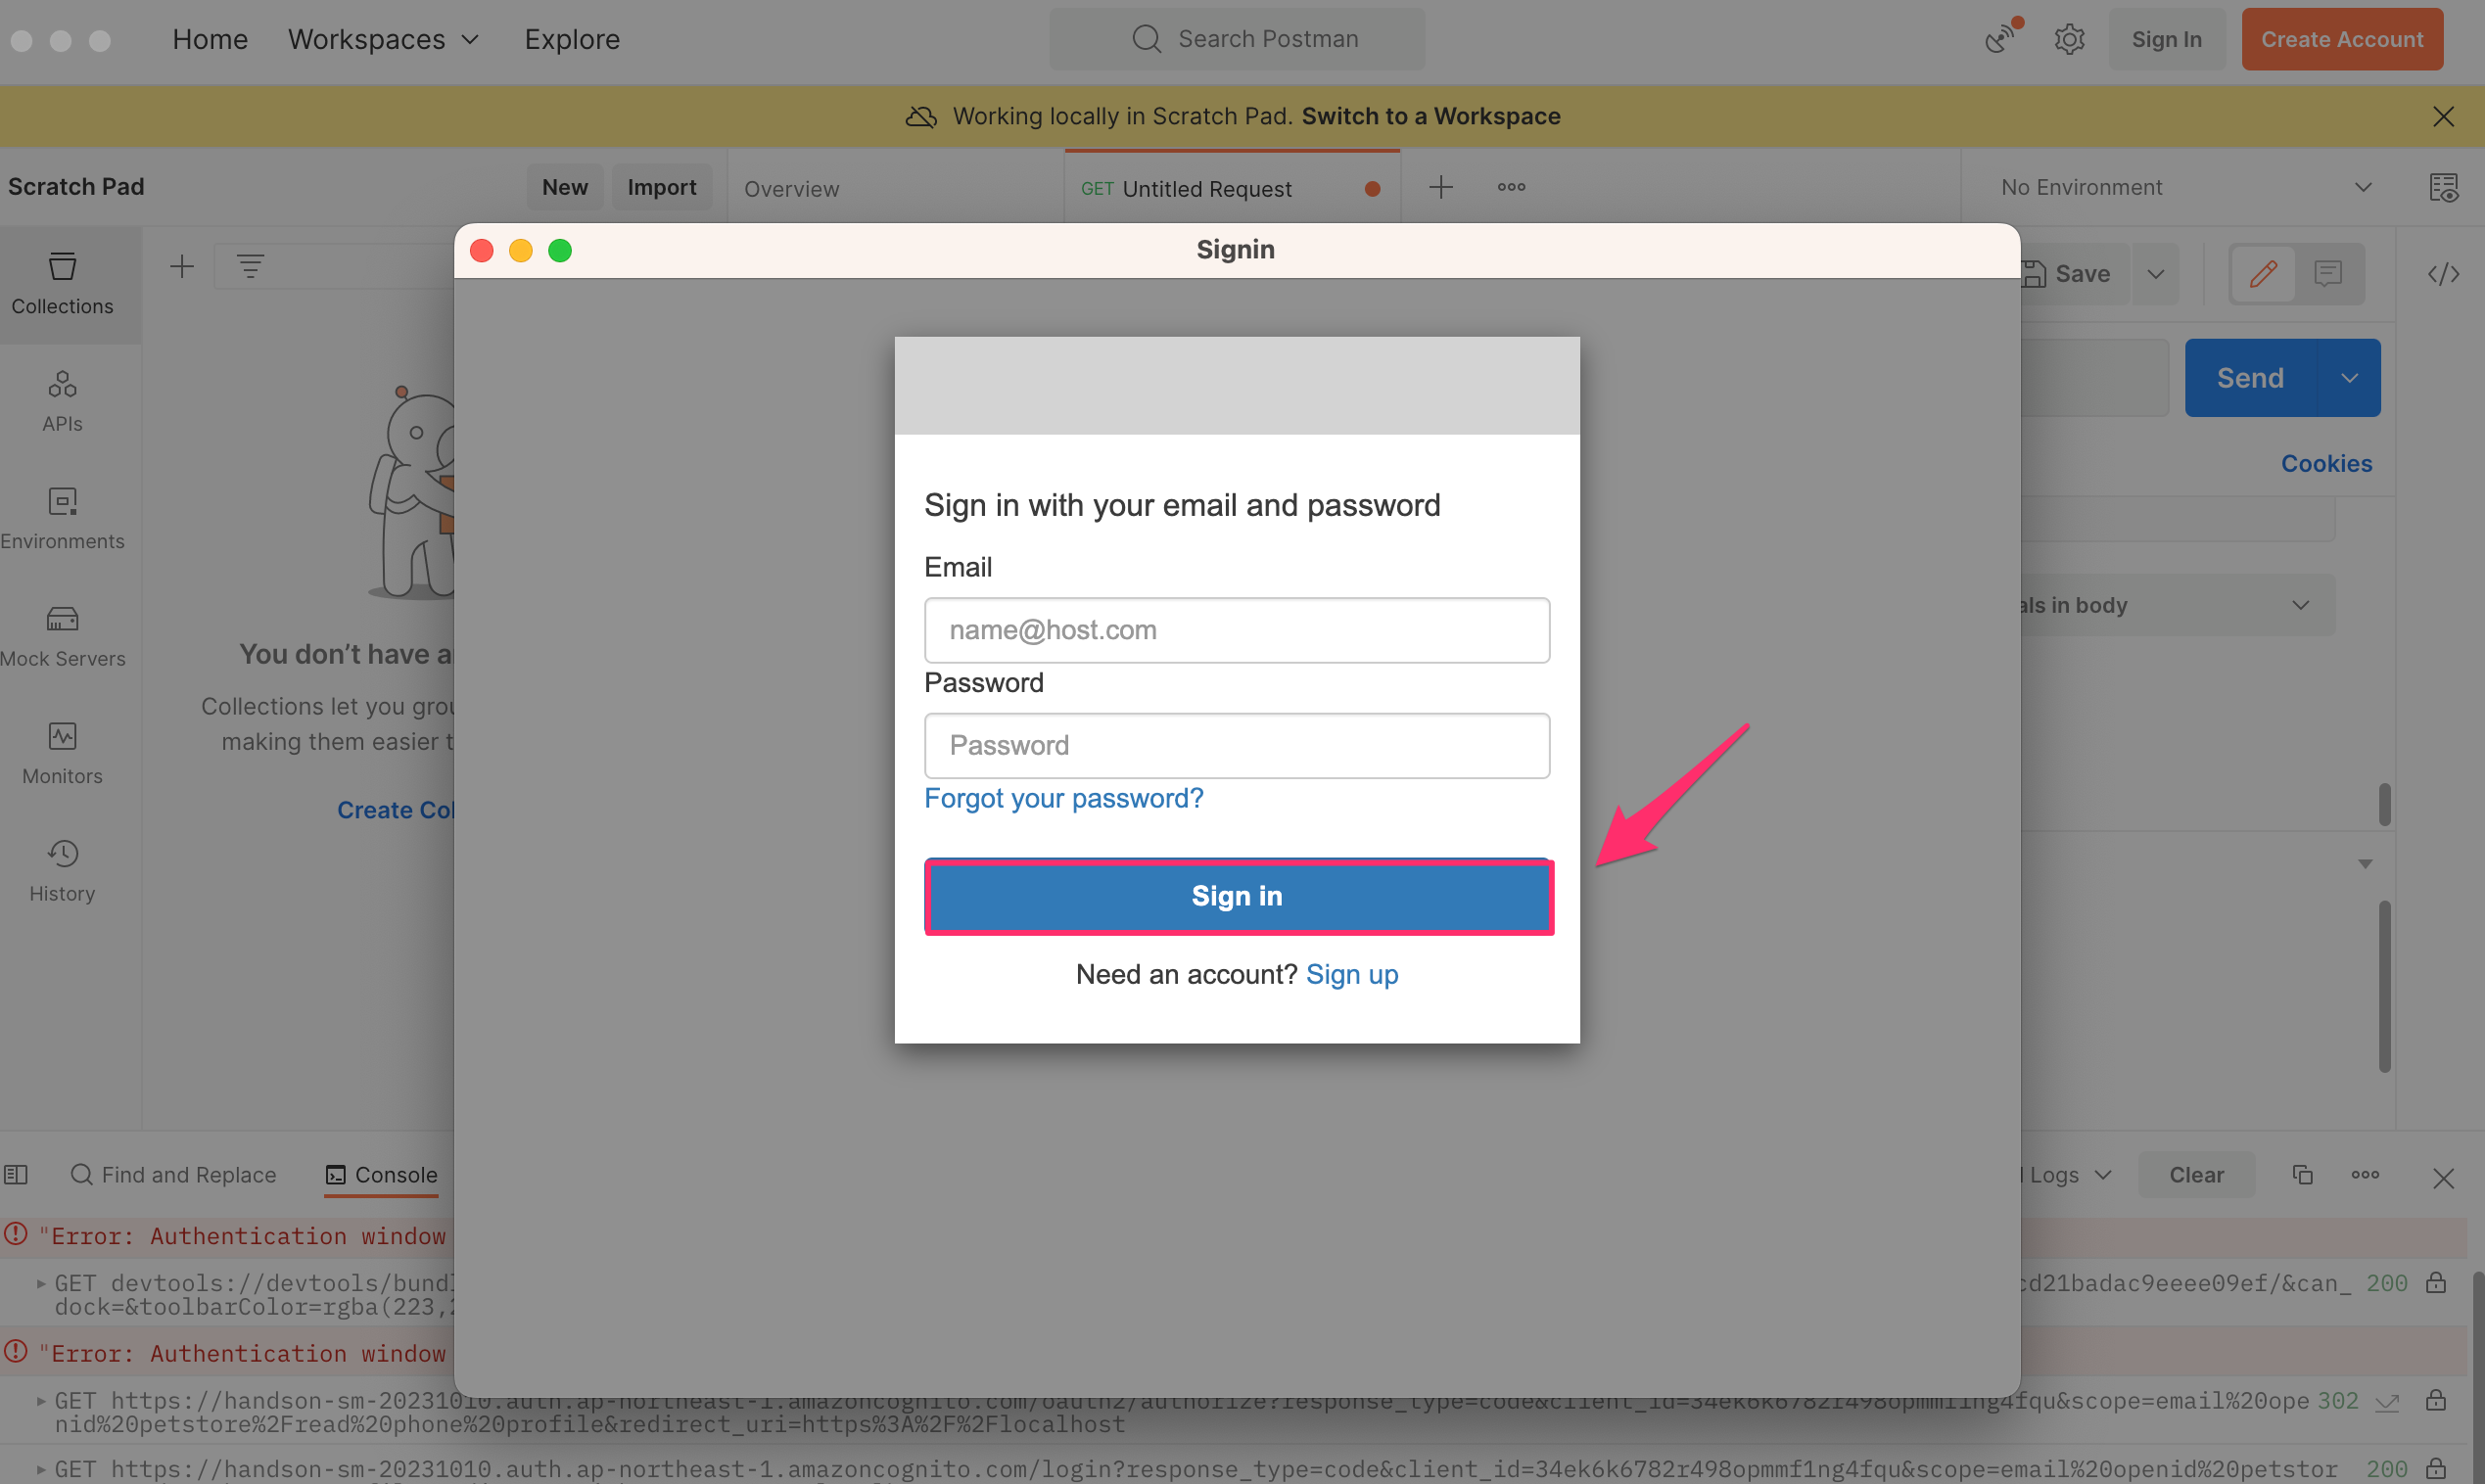Open the Collections sidebar panel
The height and width of the screenshot is (1484, 2485).
point(62,284)
